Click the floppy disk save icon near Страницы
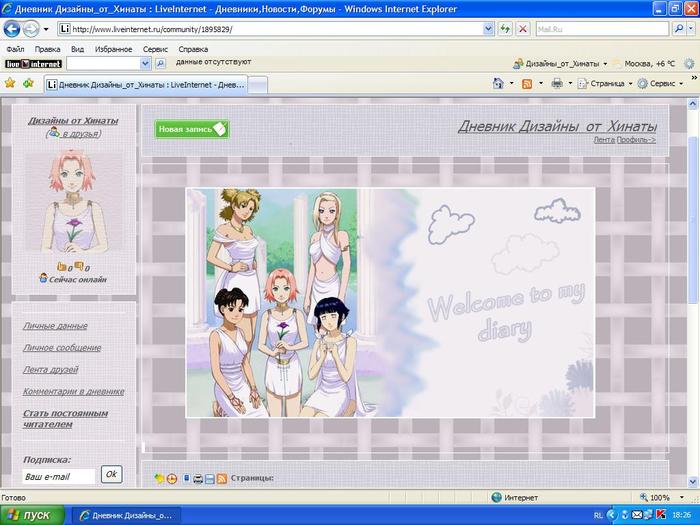This screenshot has width=700, height=525. point(209,479)
